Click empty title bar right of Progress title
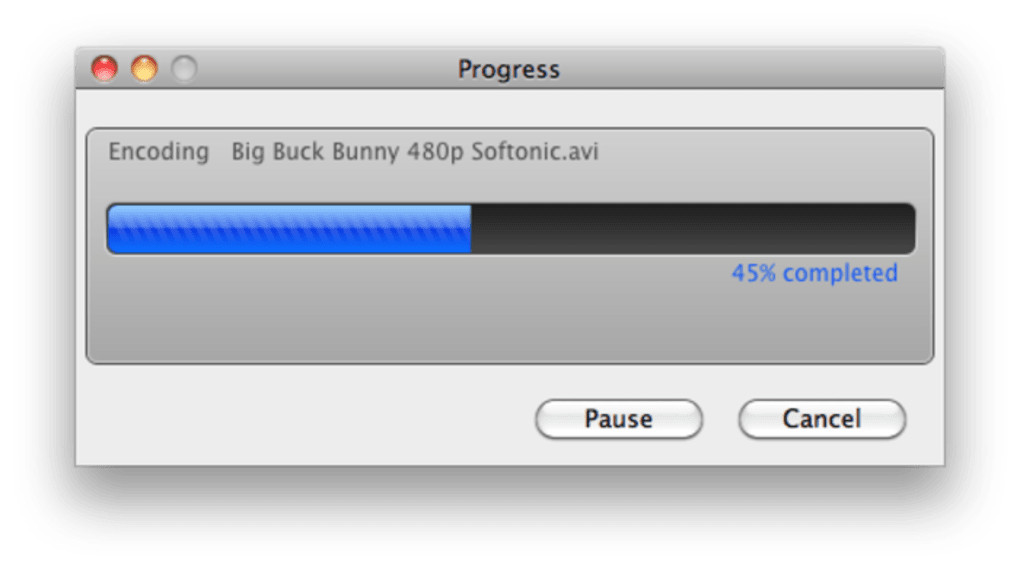Screen dimensions: 1020x570 click(x=750, y=70)
